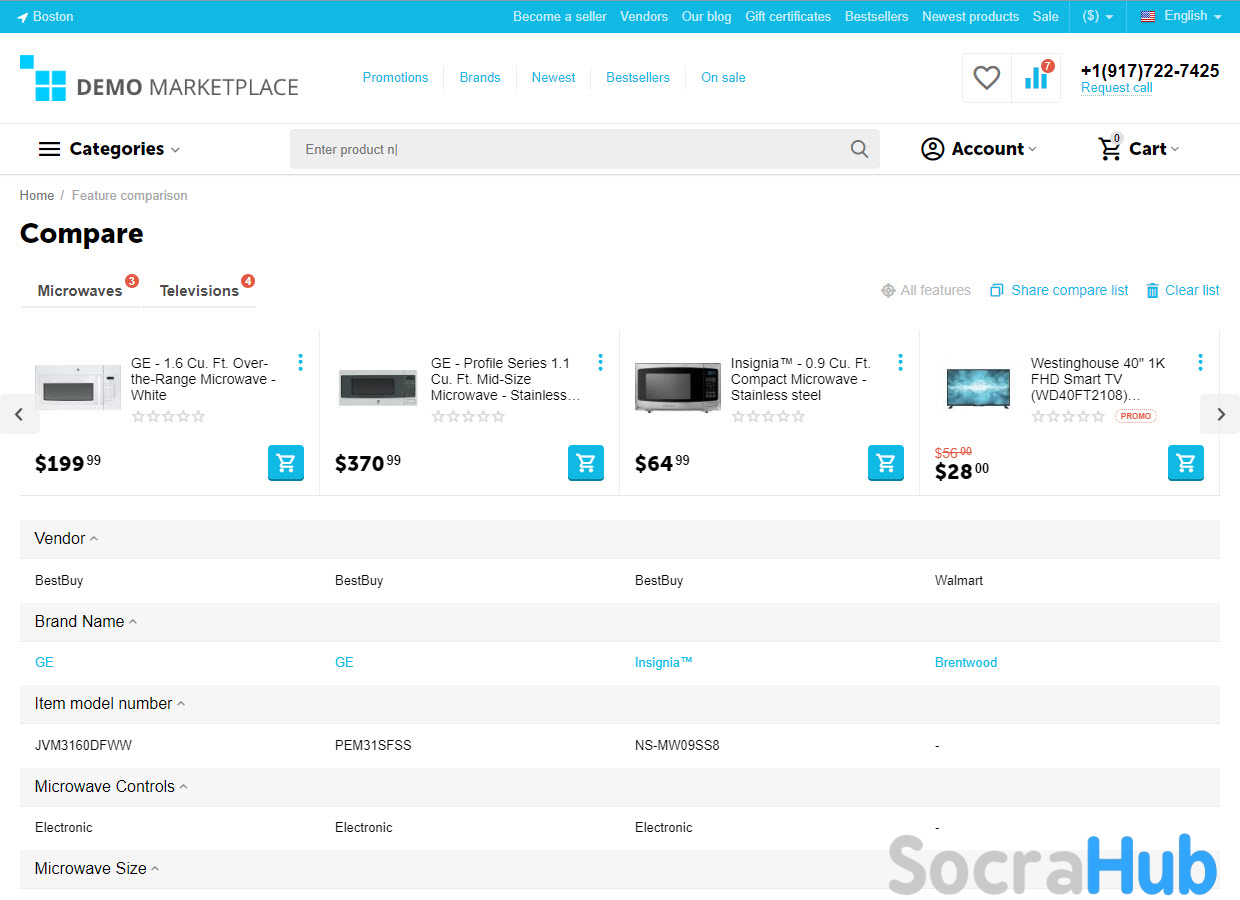
Task: Collapse the Microwave Controls section
Action: pos(111,786)
